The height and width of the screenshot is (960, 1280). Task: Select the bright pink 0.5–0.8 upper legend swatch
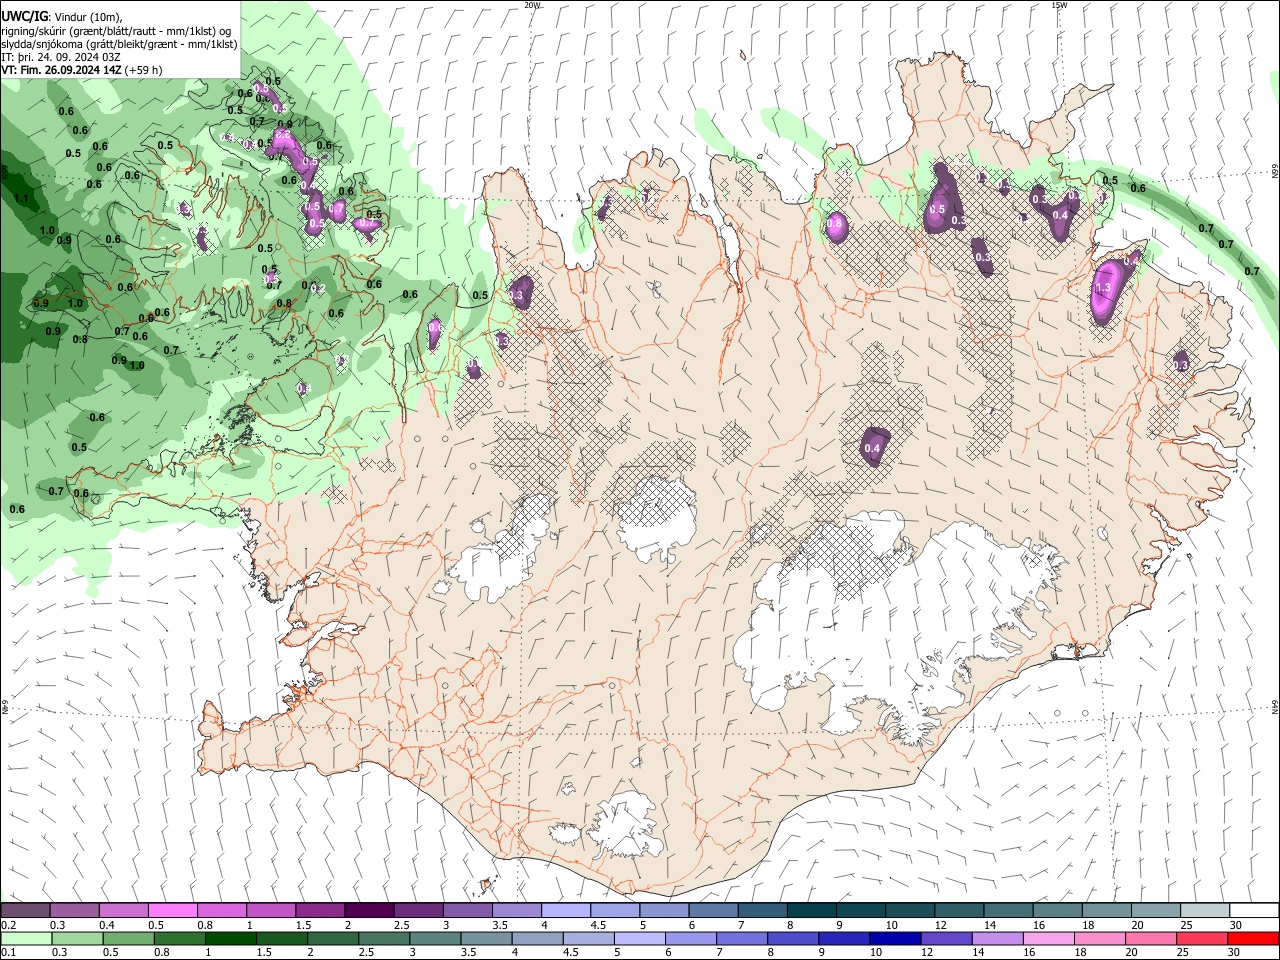point(172,911)
